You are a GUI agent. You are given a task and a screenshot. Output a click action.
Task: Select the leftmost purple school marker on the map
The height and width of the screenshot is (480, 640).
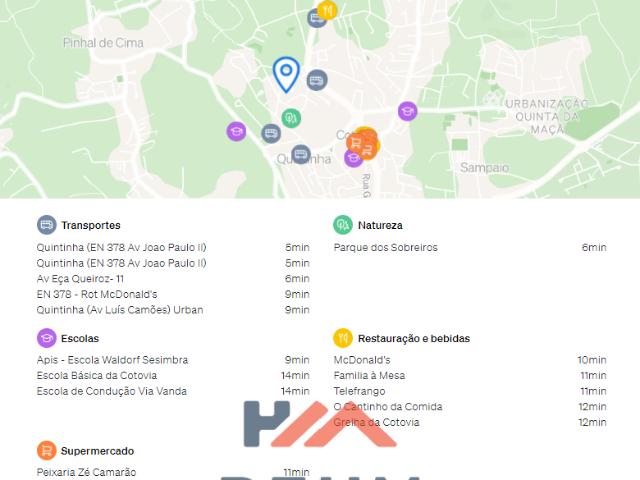pos(236,131)
